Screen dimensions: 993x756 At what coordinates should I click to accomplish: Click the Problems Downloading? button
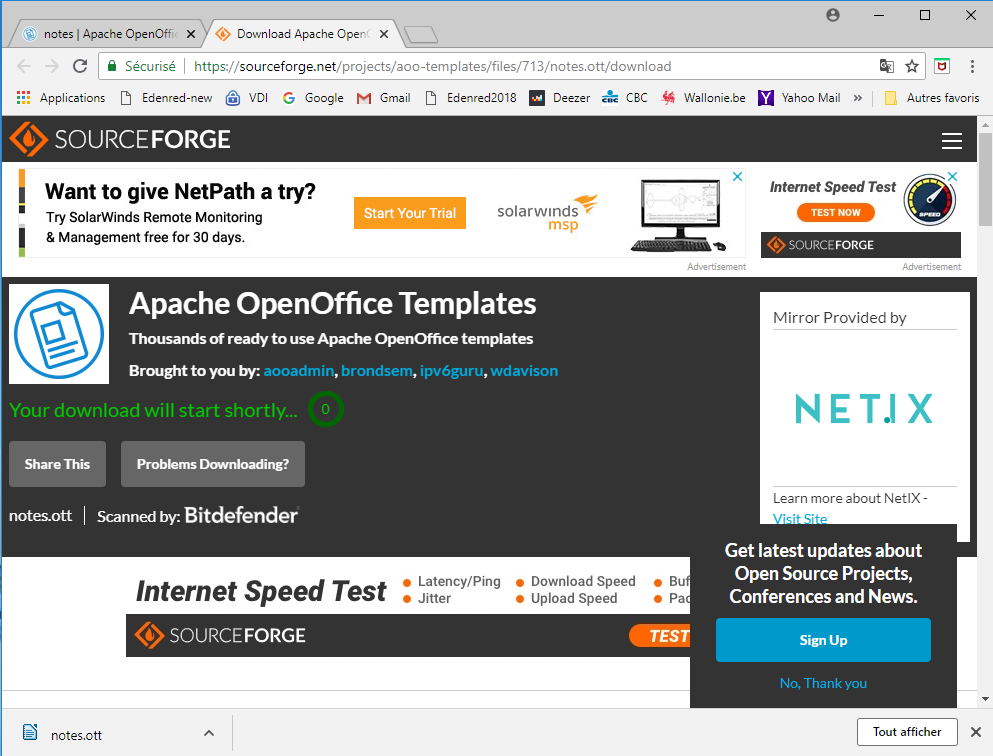click(213, 464)
